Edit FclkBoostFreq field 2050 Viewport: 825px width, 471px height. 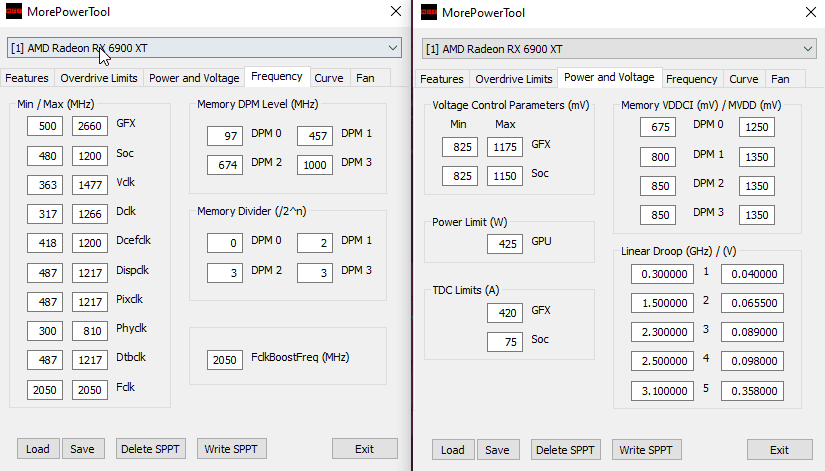click(225, 360)
